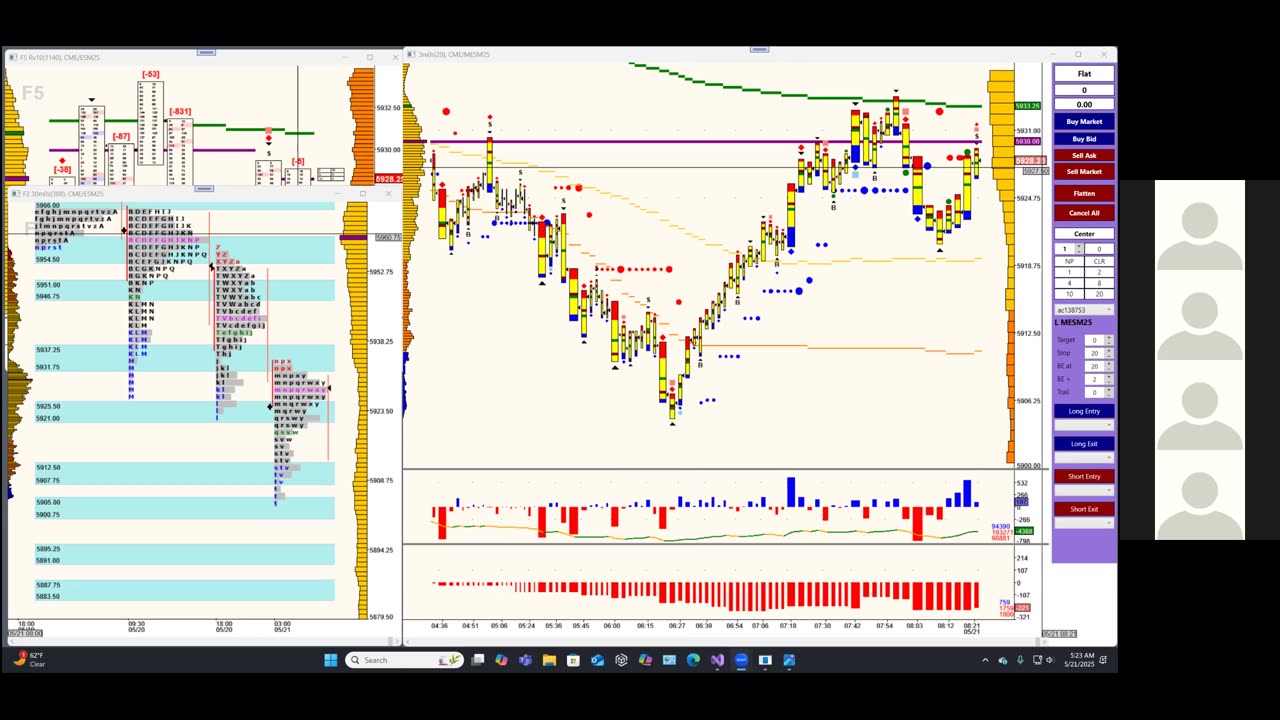
Task: Click the Cancel All button
Action: pos(1084,213)
